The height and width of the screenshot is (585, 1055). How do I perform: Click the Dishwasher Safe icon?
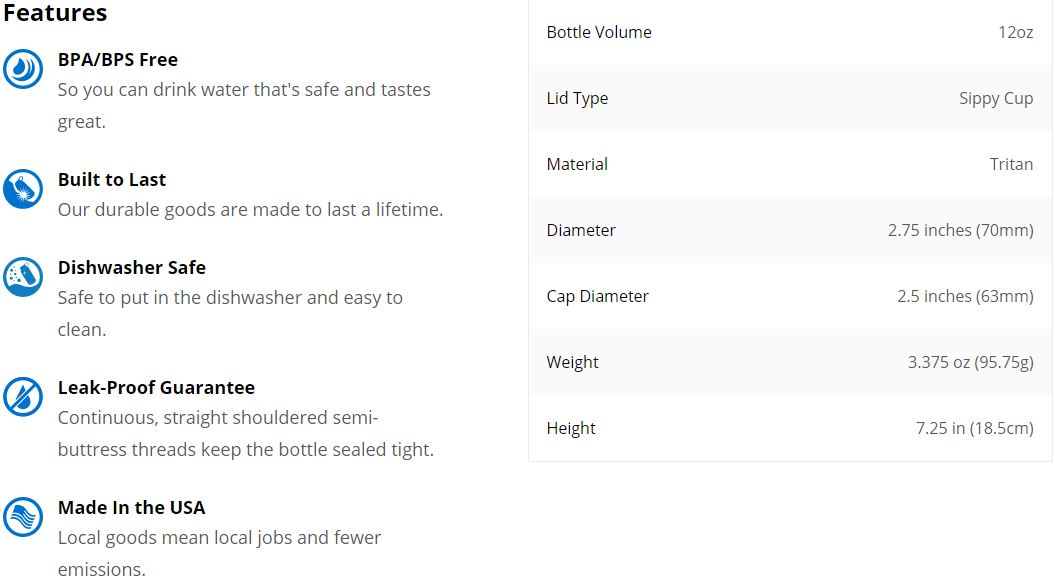pos(23,277)
